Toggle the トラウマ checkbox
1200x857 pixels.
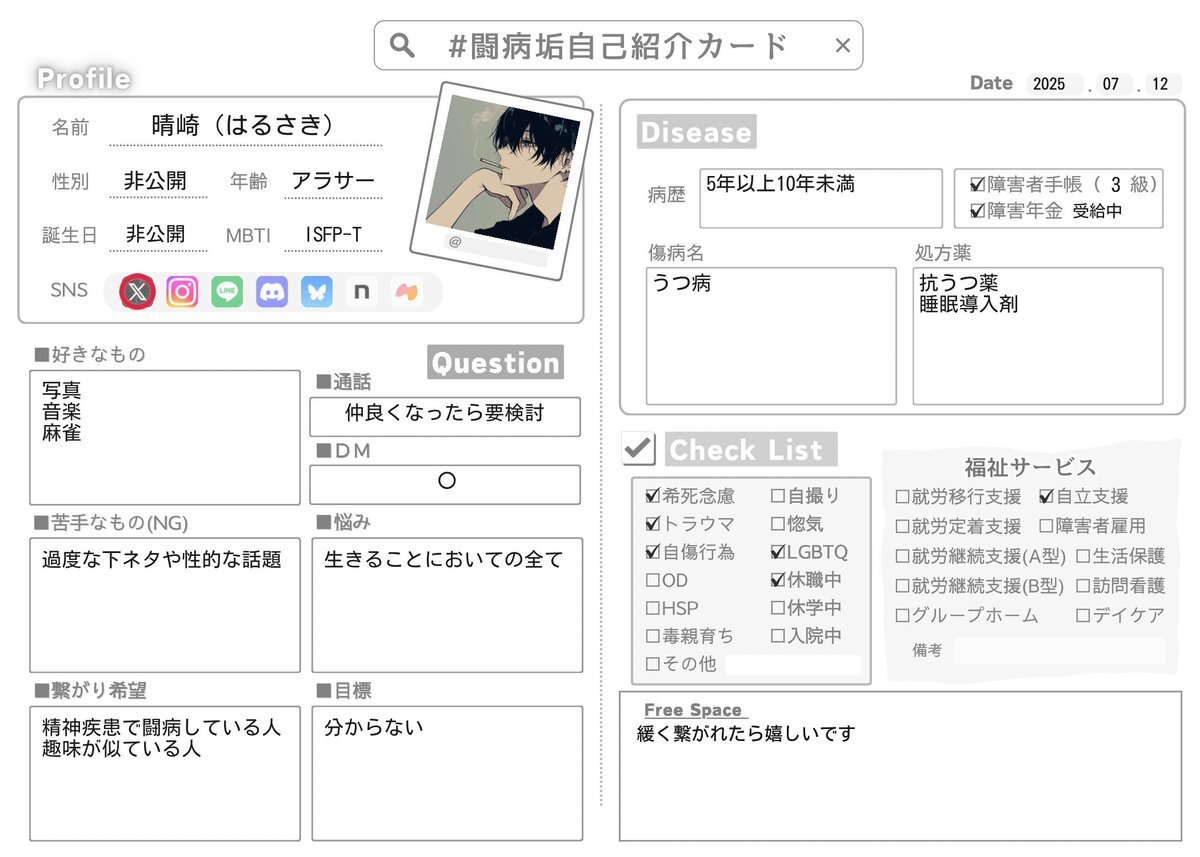(x=653, y=523)
